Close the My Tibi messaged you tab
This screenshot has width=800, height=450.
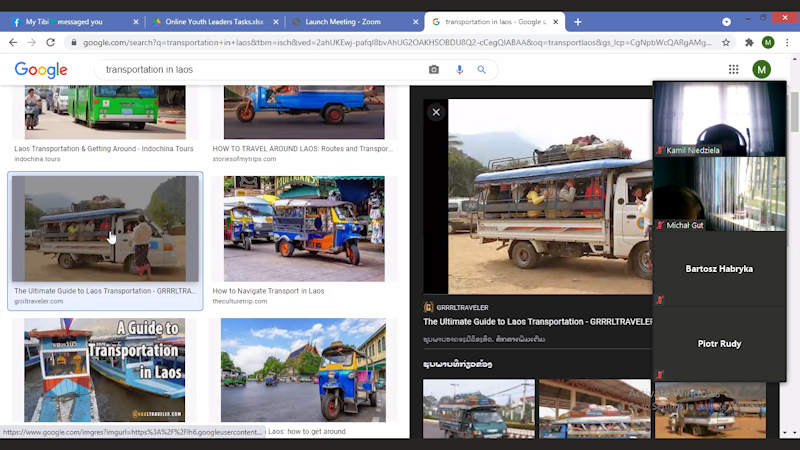point(136,22)
